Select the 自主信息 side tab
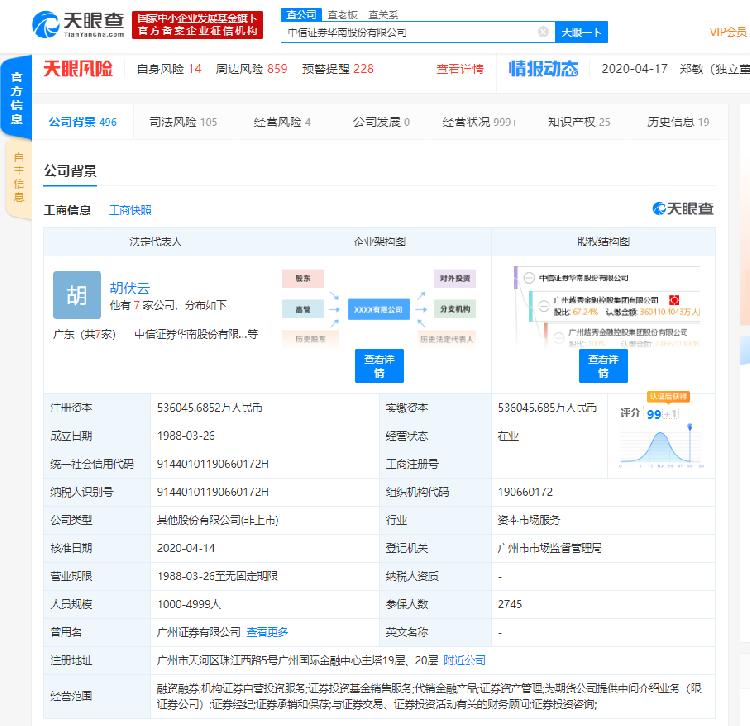750x726 pixels. point(18,177)
